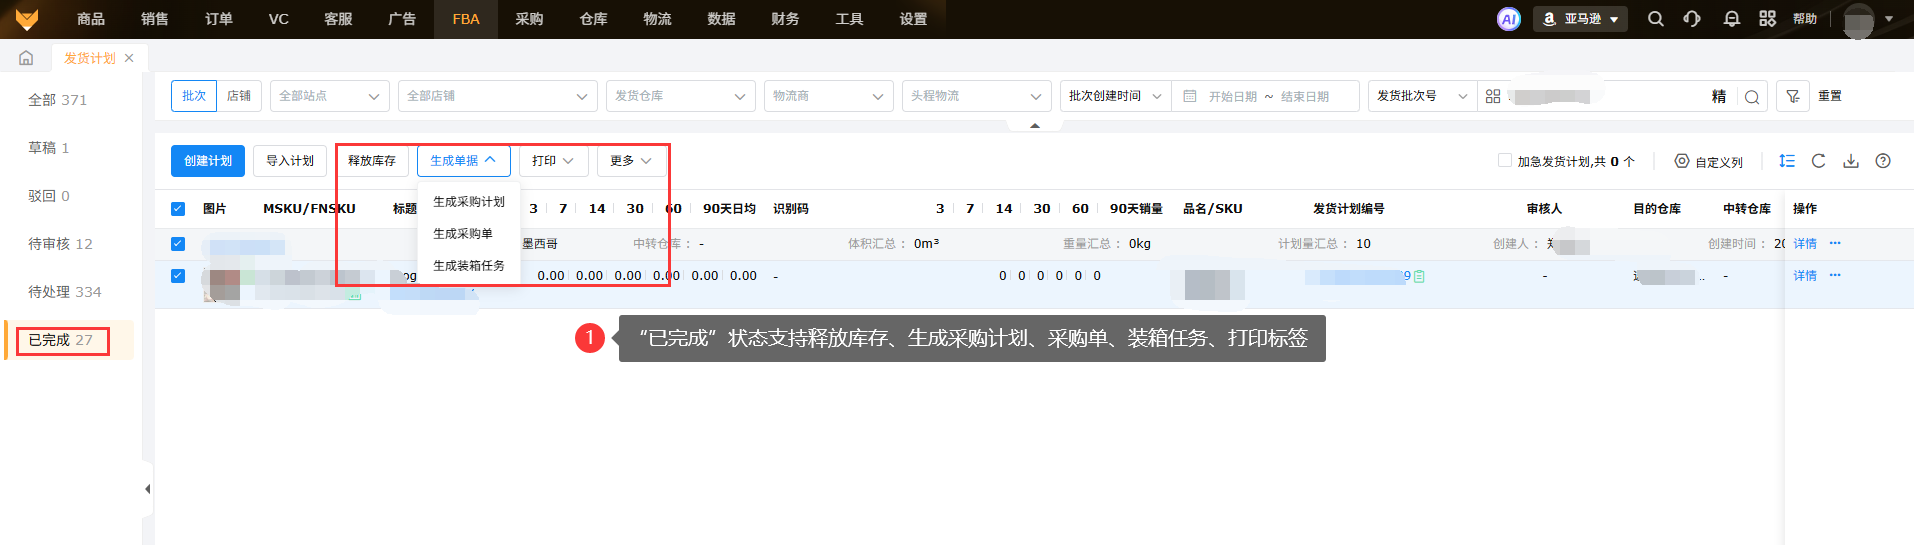Click the three-dot more icon in 墨西哥 row

[1835, 243]
